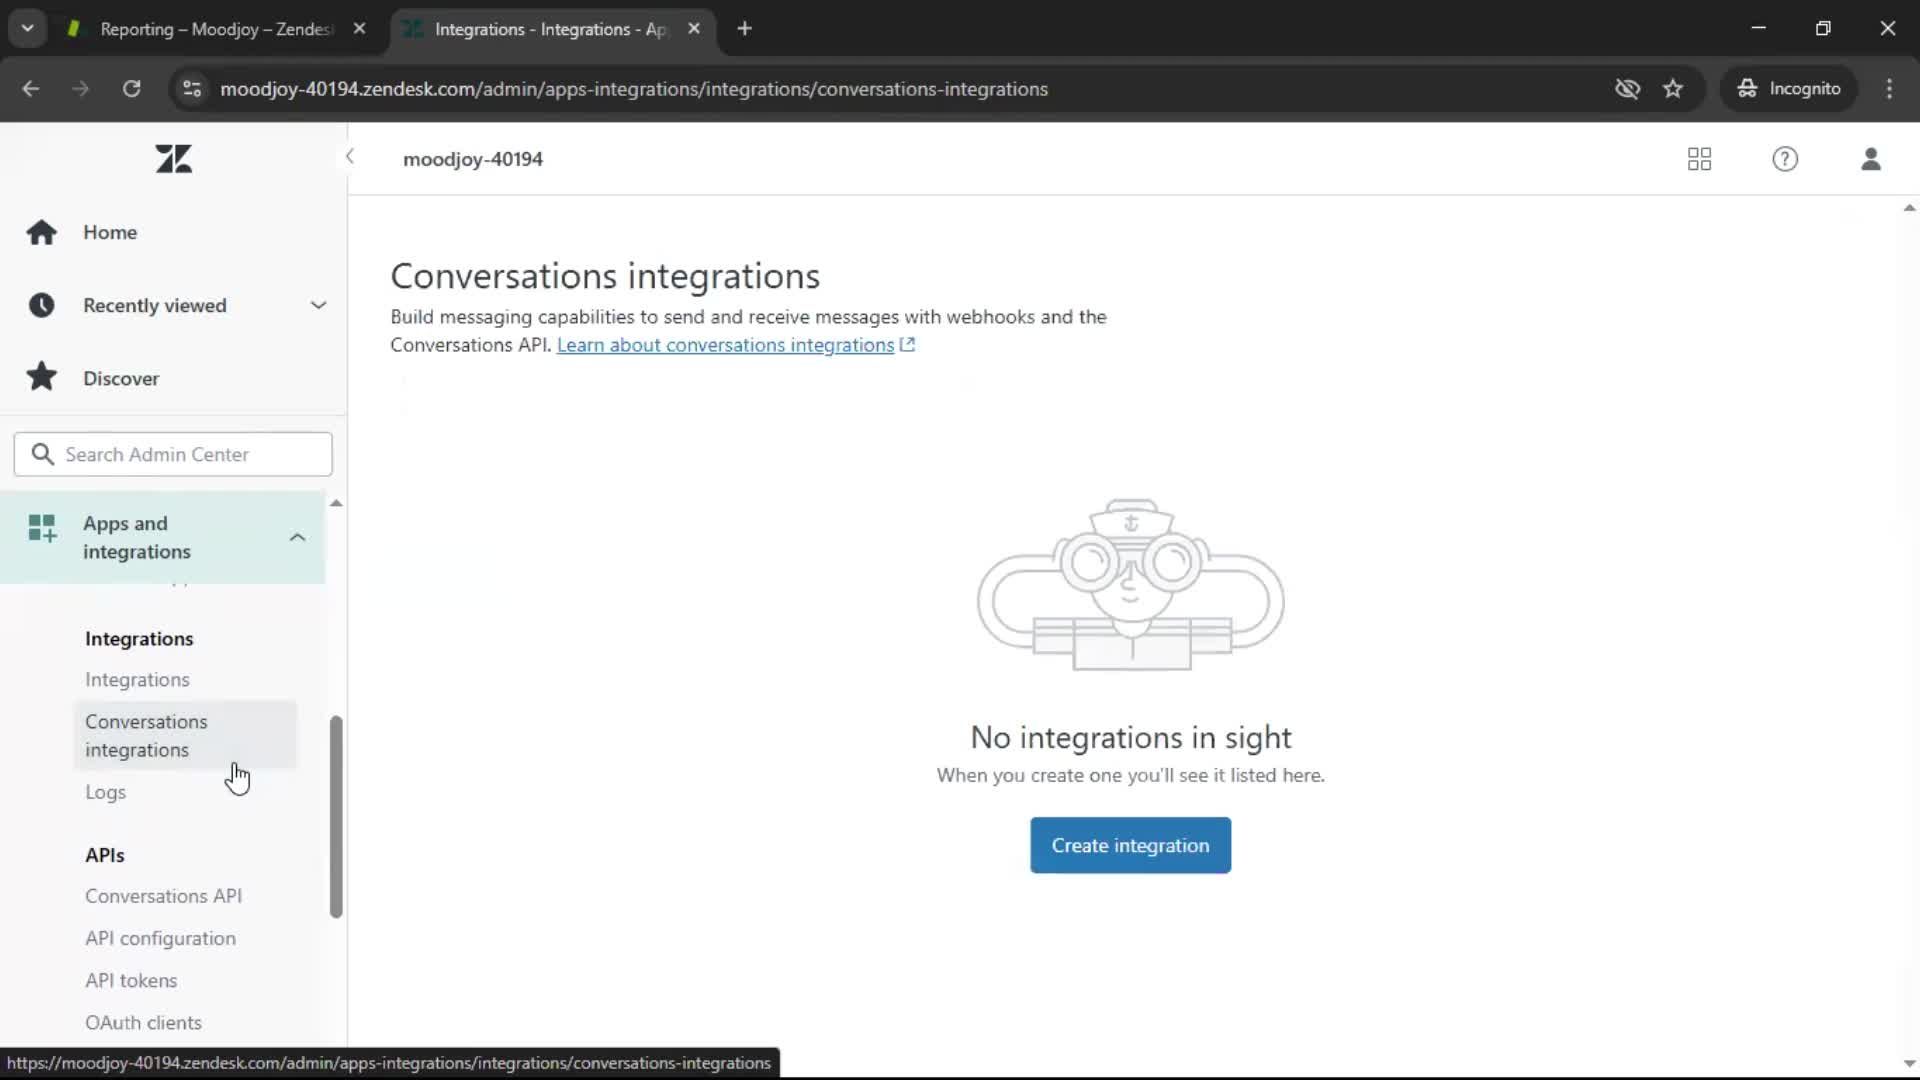Viewport: 1920px width, 1080px height.
Task: Open the Home icon in sidebar
Action: pos(41,232)
